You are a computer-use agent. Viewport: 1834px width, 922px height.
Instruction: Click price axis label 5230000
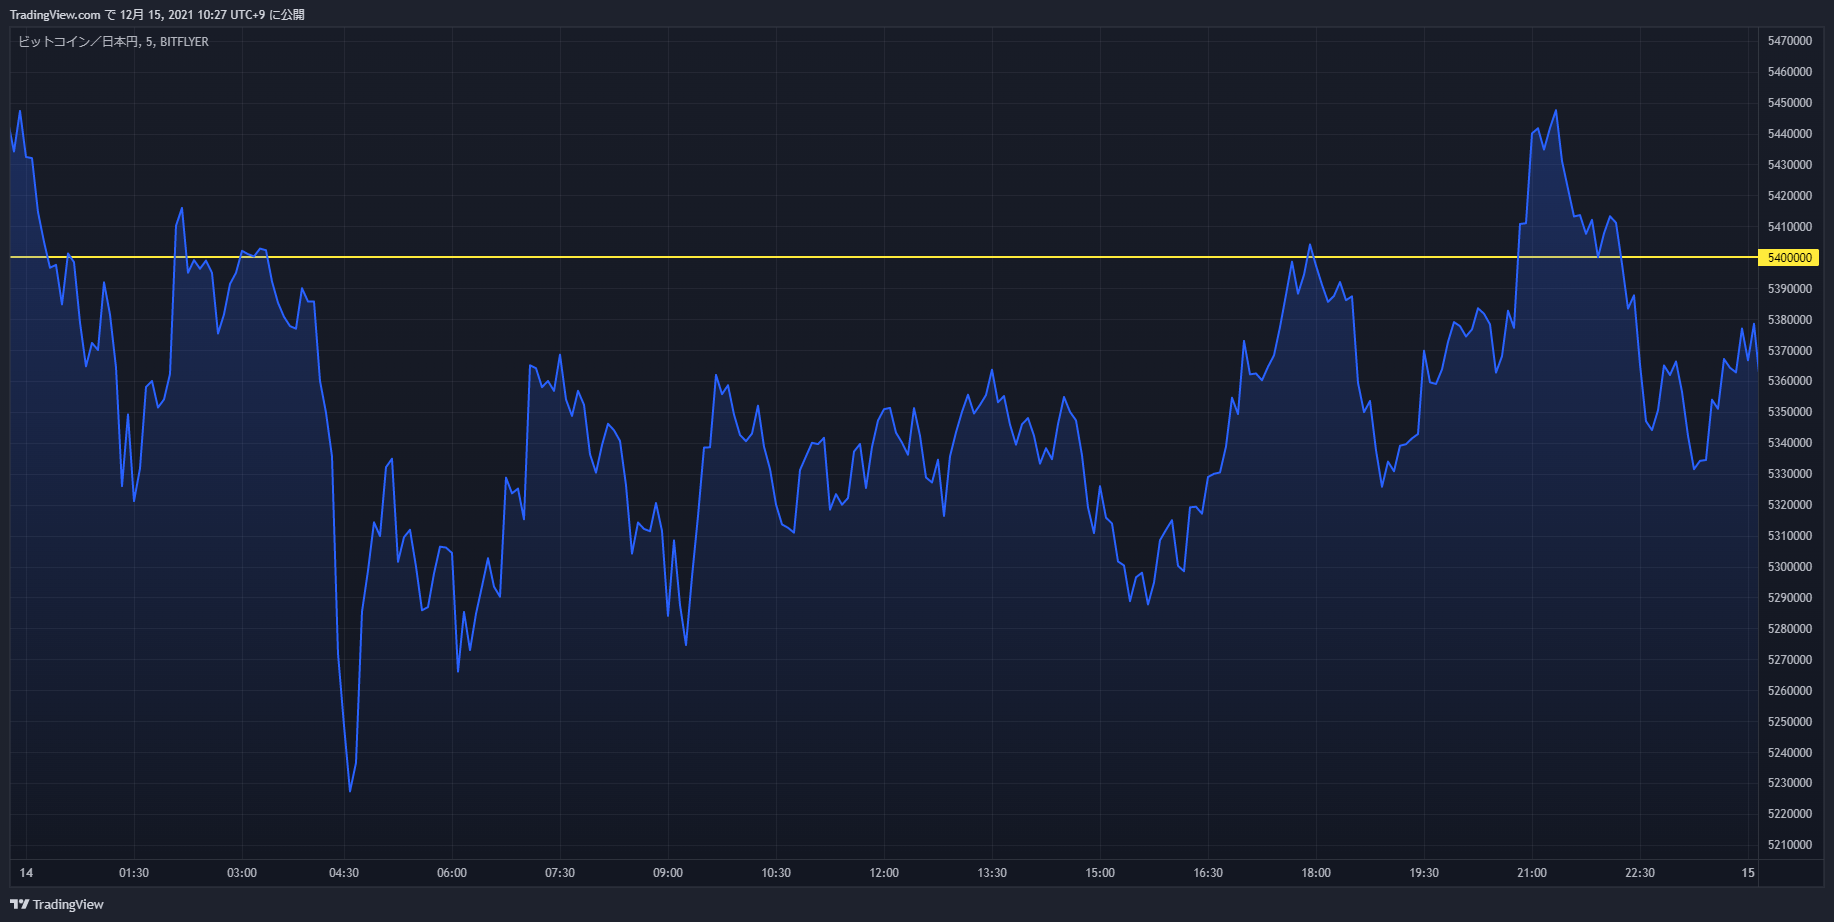click(x=1790, y=783)
